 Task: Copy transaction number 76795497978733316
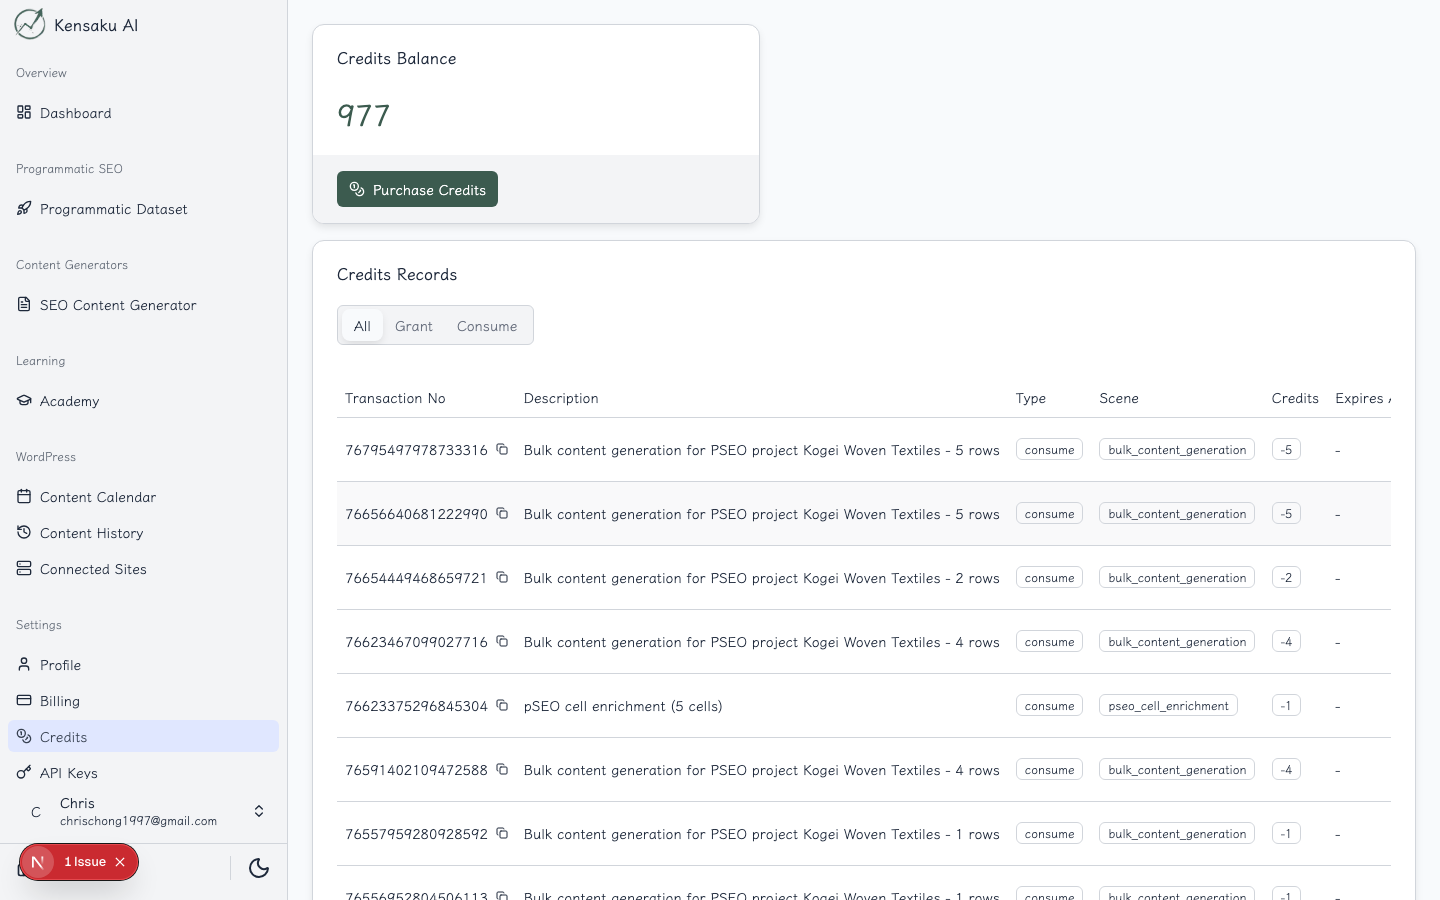click(502, 449)
